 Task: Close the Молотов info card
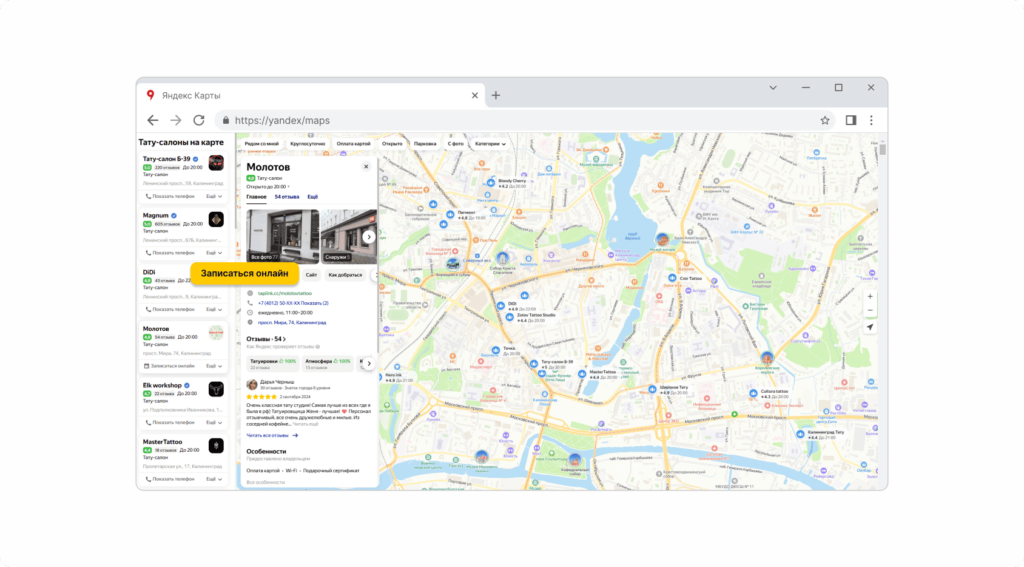366,167
